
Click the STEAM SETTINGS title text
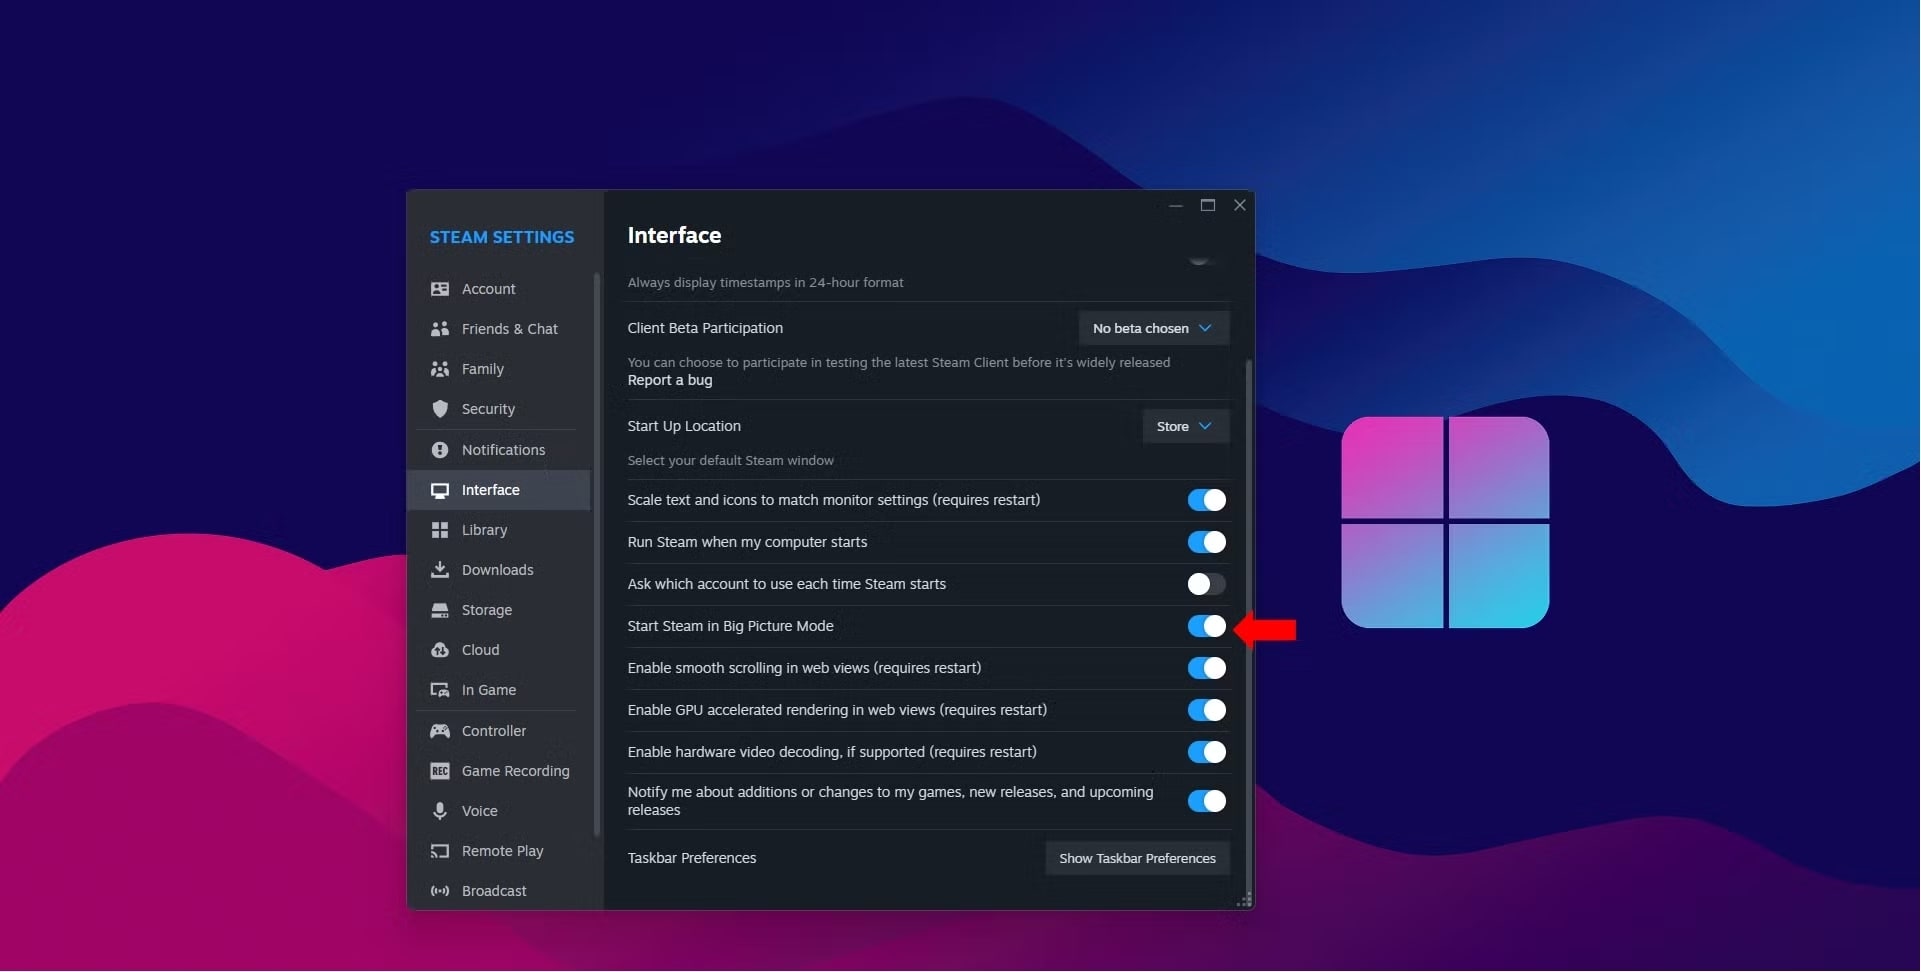(x=502, y=237)
